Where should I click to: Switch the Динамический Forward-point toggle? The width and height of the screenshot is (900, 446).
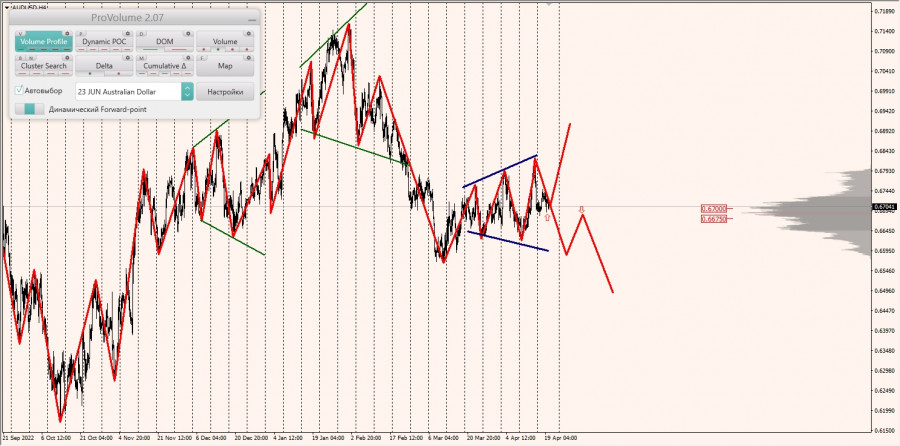click(29, 109)
